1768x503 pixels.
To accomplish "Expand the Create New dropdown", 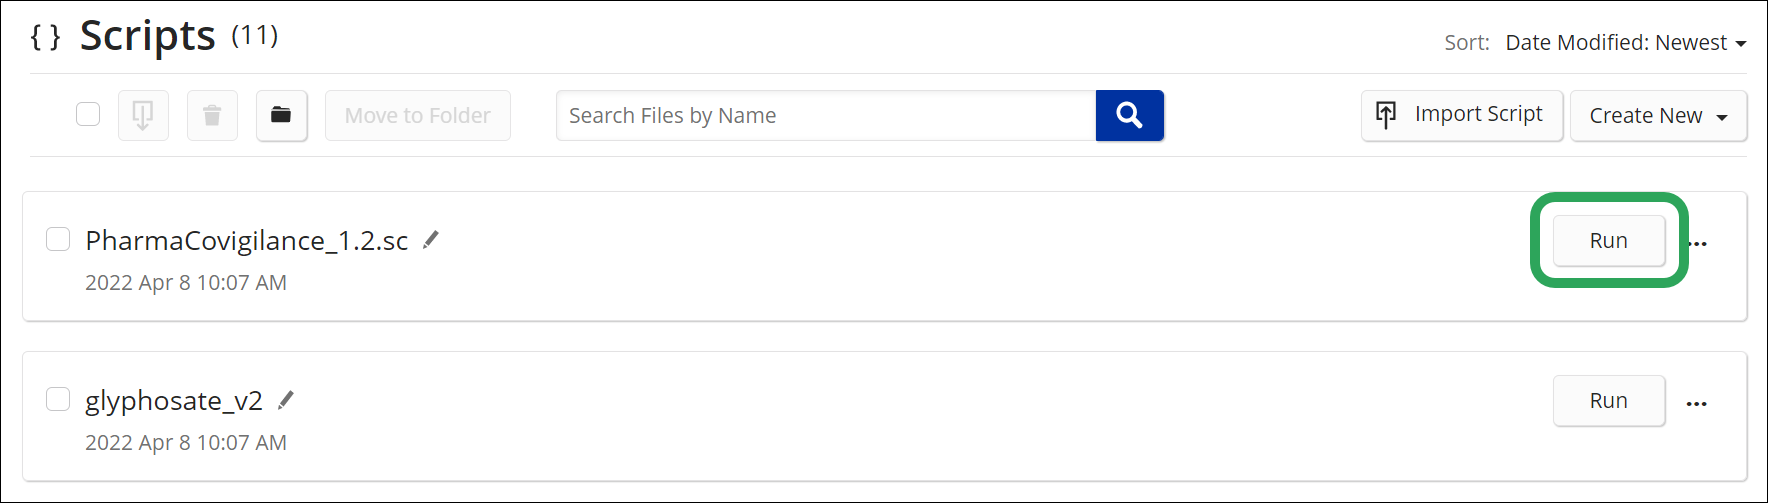I will 1658,116.
